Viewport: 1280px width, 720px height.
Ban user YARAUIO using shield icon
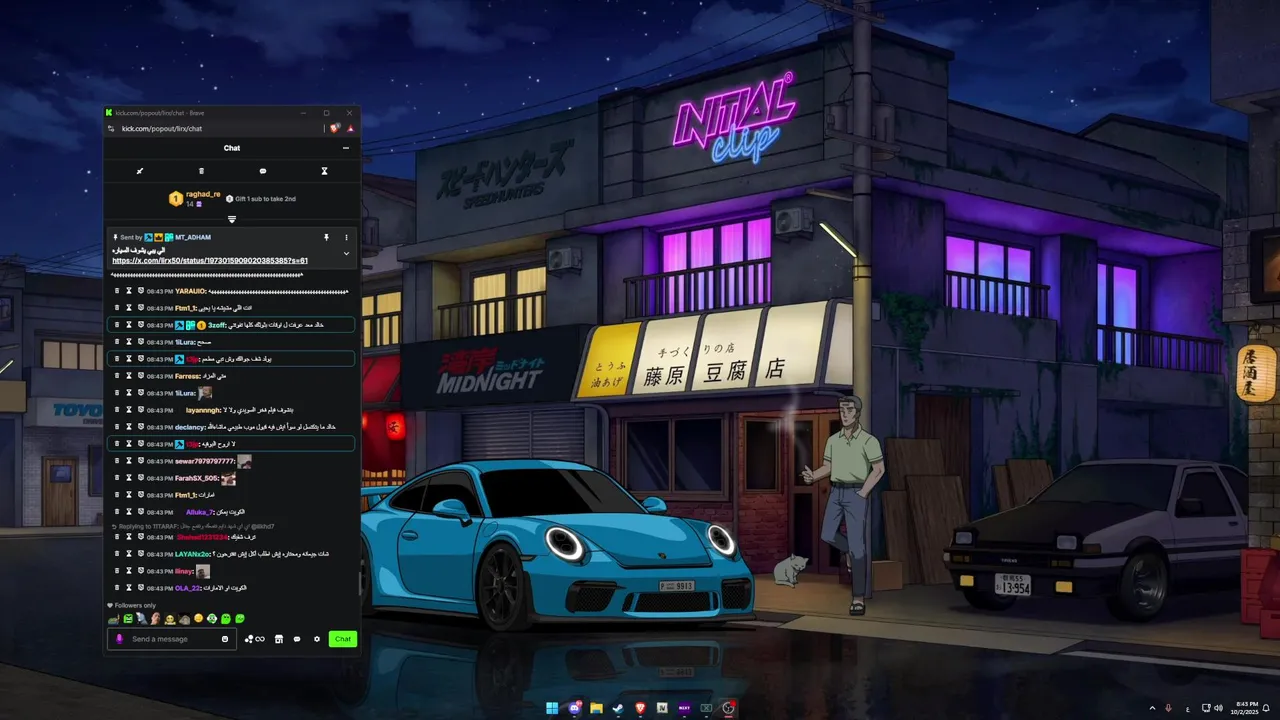140,291
